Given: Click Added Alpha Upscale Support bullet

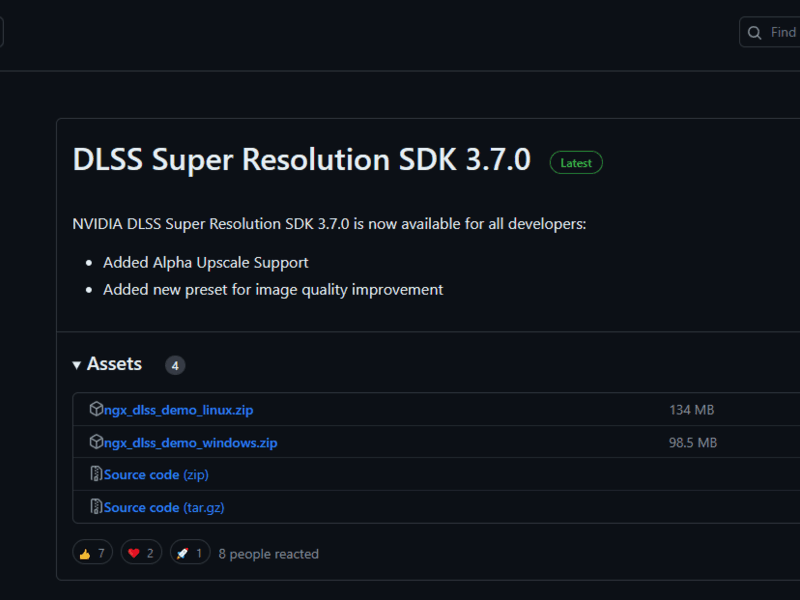Looking at the screenshot, I should click(206, 263).
